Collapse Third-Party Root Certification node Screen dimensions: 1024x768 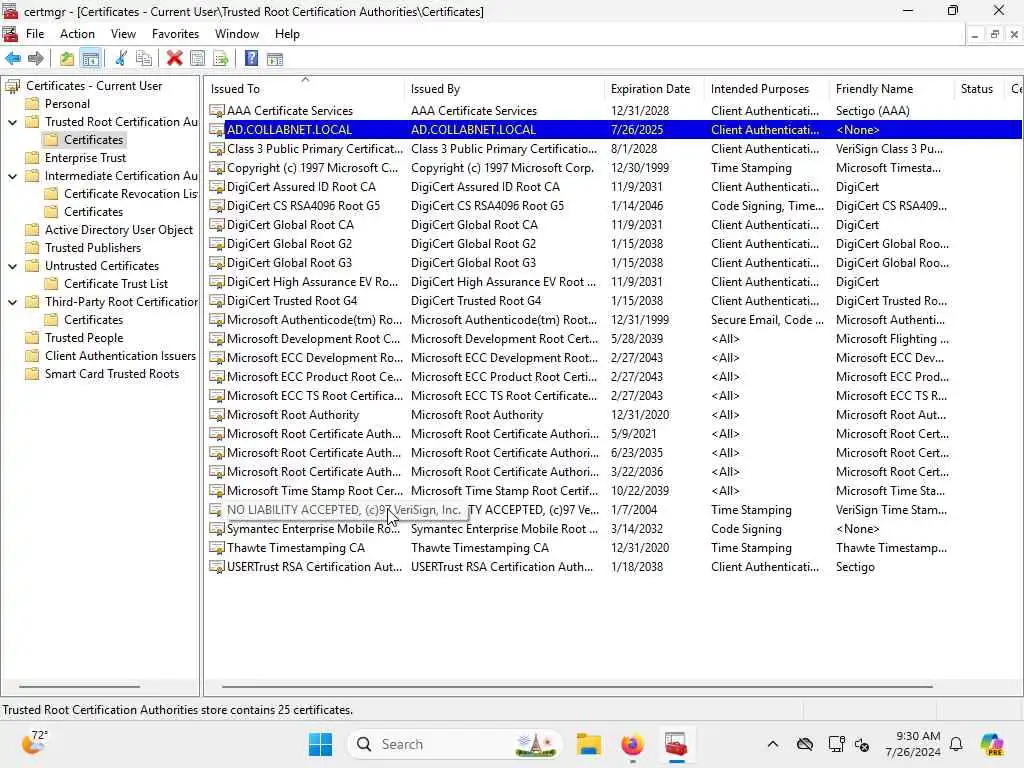tap(12, 302)
